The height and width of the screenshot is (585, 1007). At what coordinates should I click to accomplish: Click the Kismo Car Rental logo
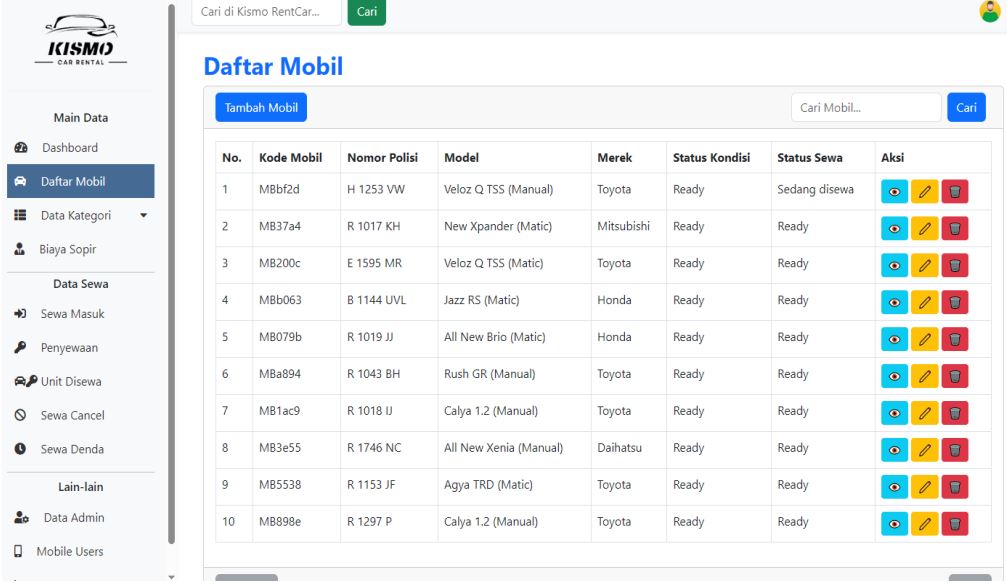85,41
